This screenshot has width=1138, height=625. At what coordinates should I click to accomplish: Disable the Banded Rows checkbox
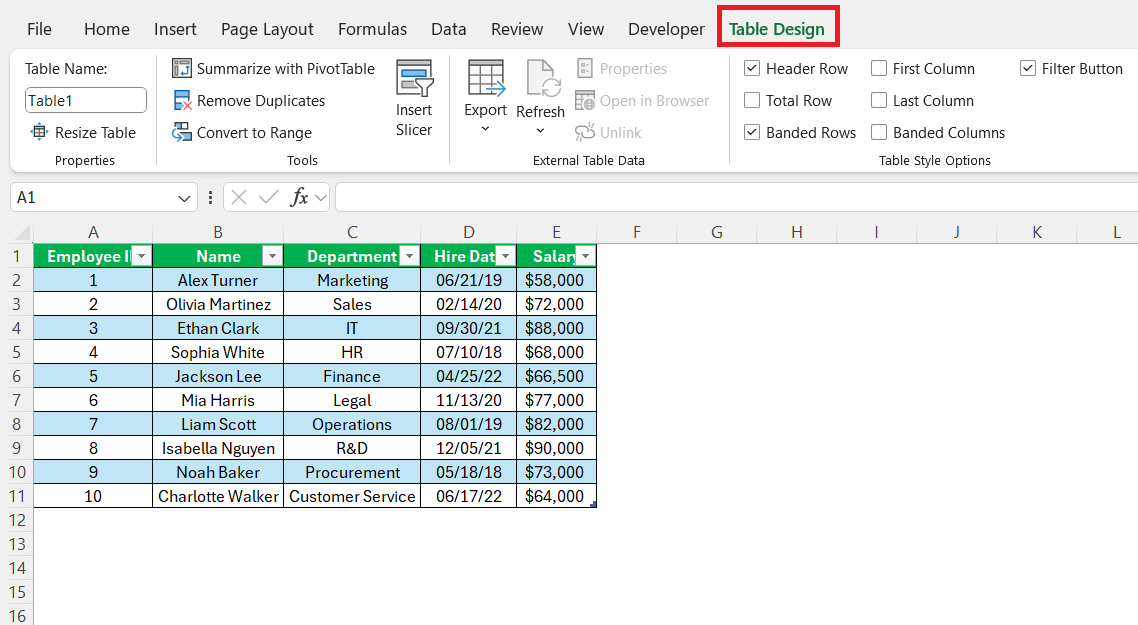click(752, 132)
